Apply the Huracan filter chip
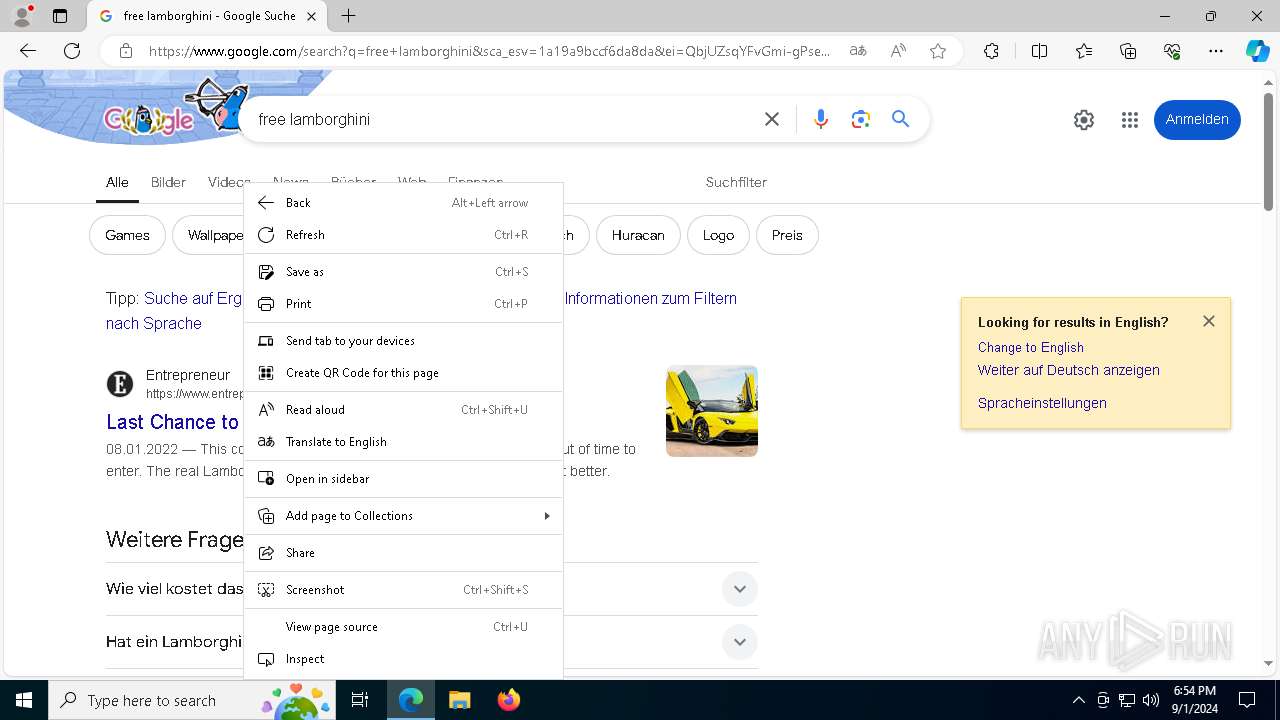 tap(638, 235)
